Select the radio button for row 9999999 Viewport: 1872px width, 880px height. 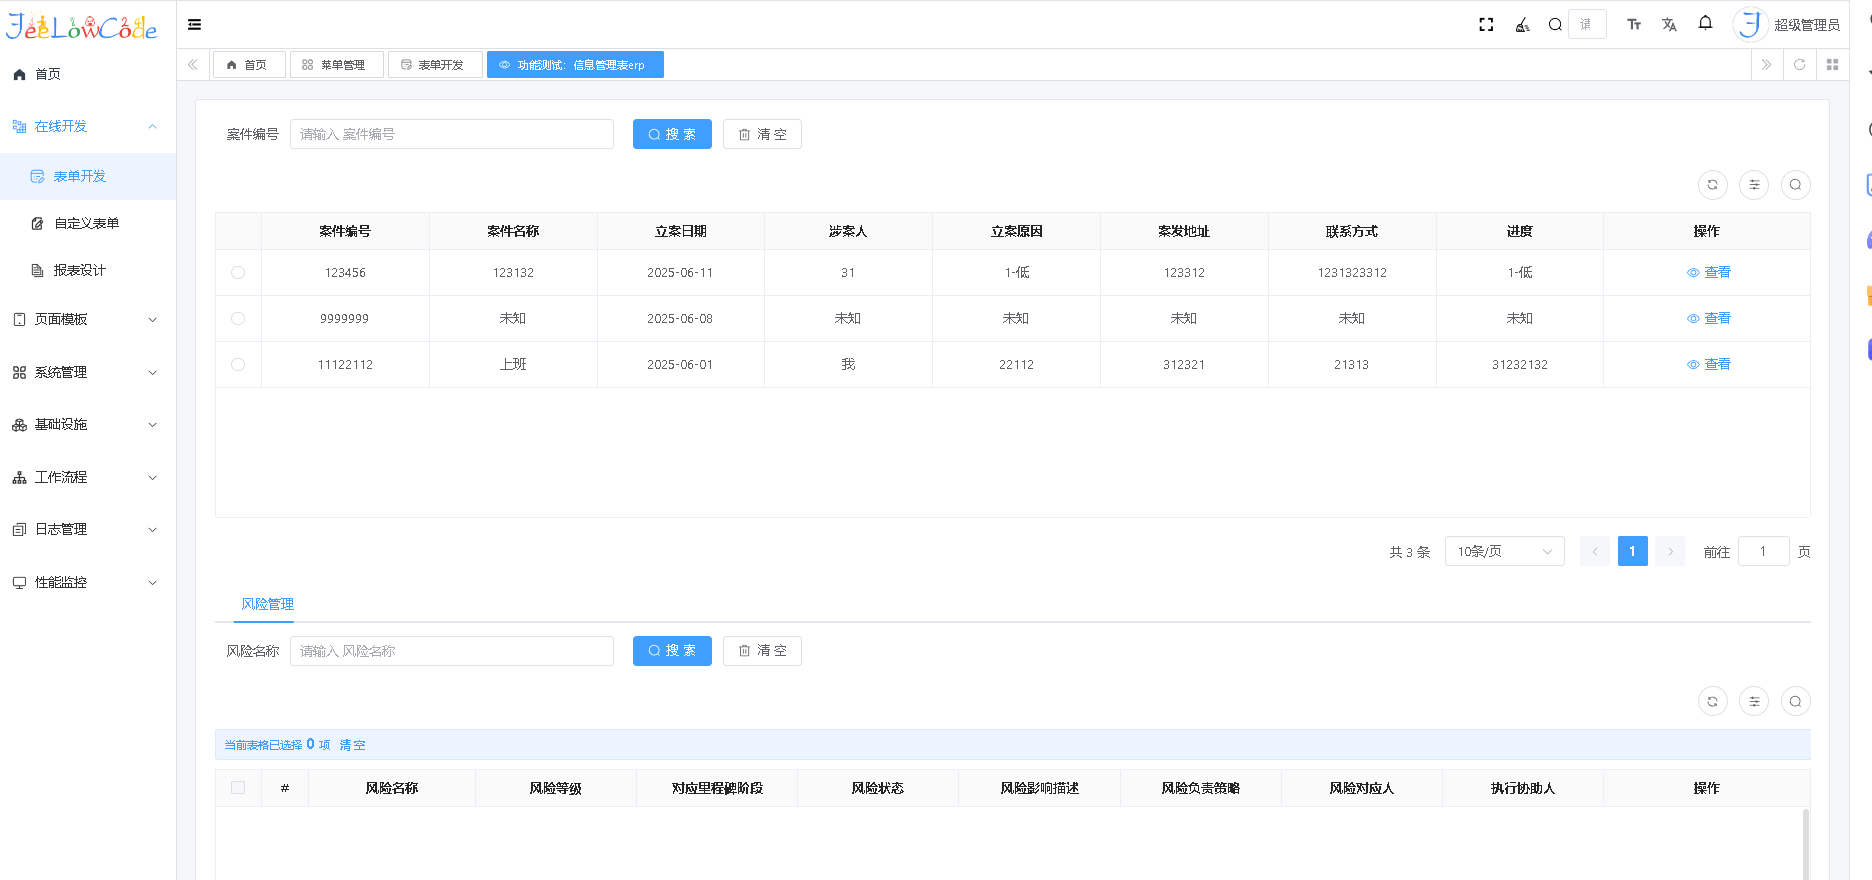point(238,318)
